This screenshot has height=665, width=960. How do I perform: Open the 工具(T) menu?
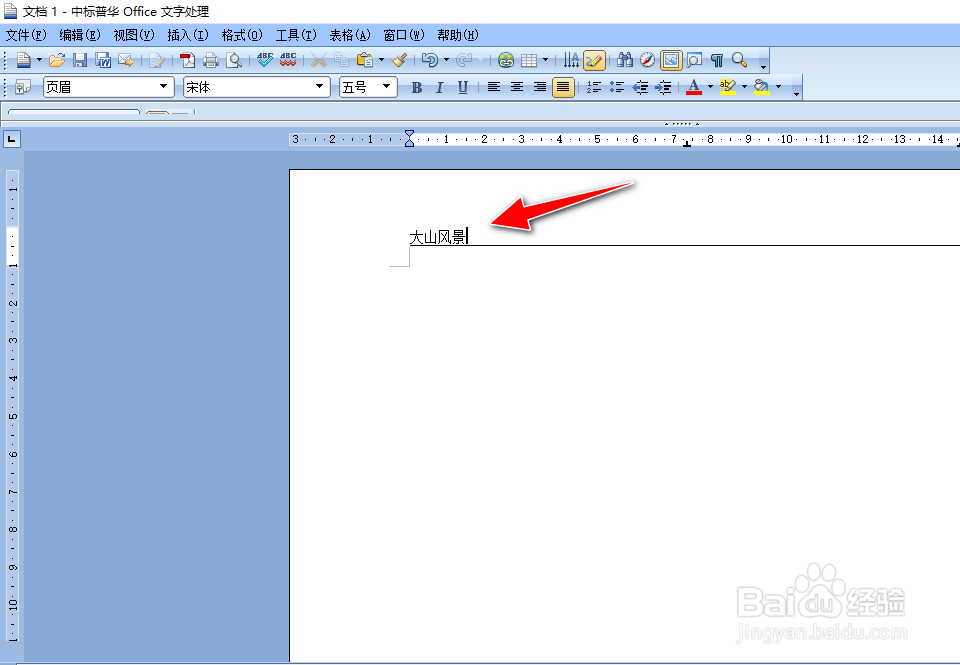click(296, 36)
